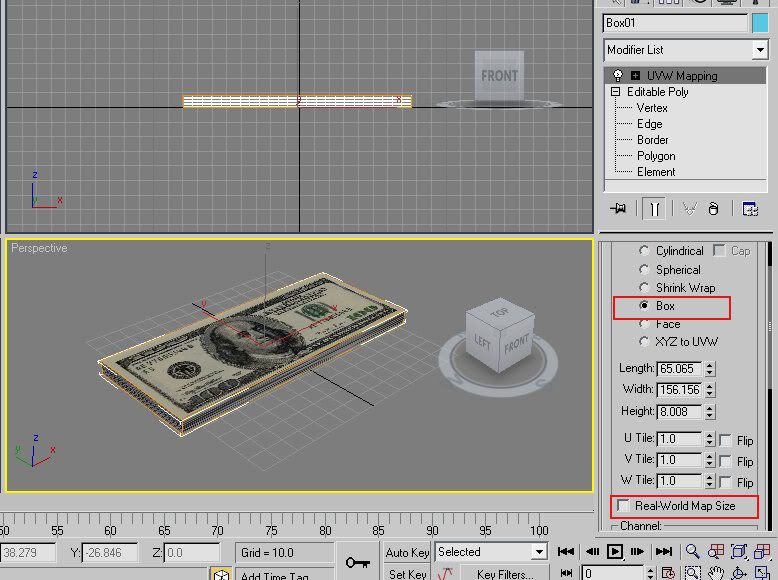Click the W Tile spinner arrows
This screenshot has width=778, height=580.
pos(710,481)
